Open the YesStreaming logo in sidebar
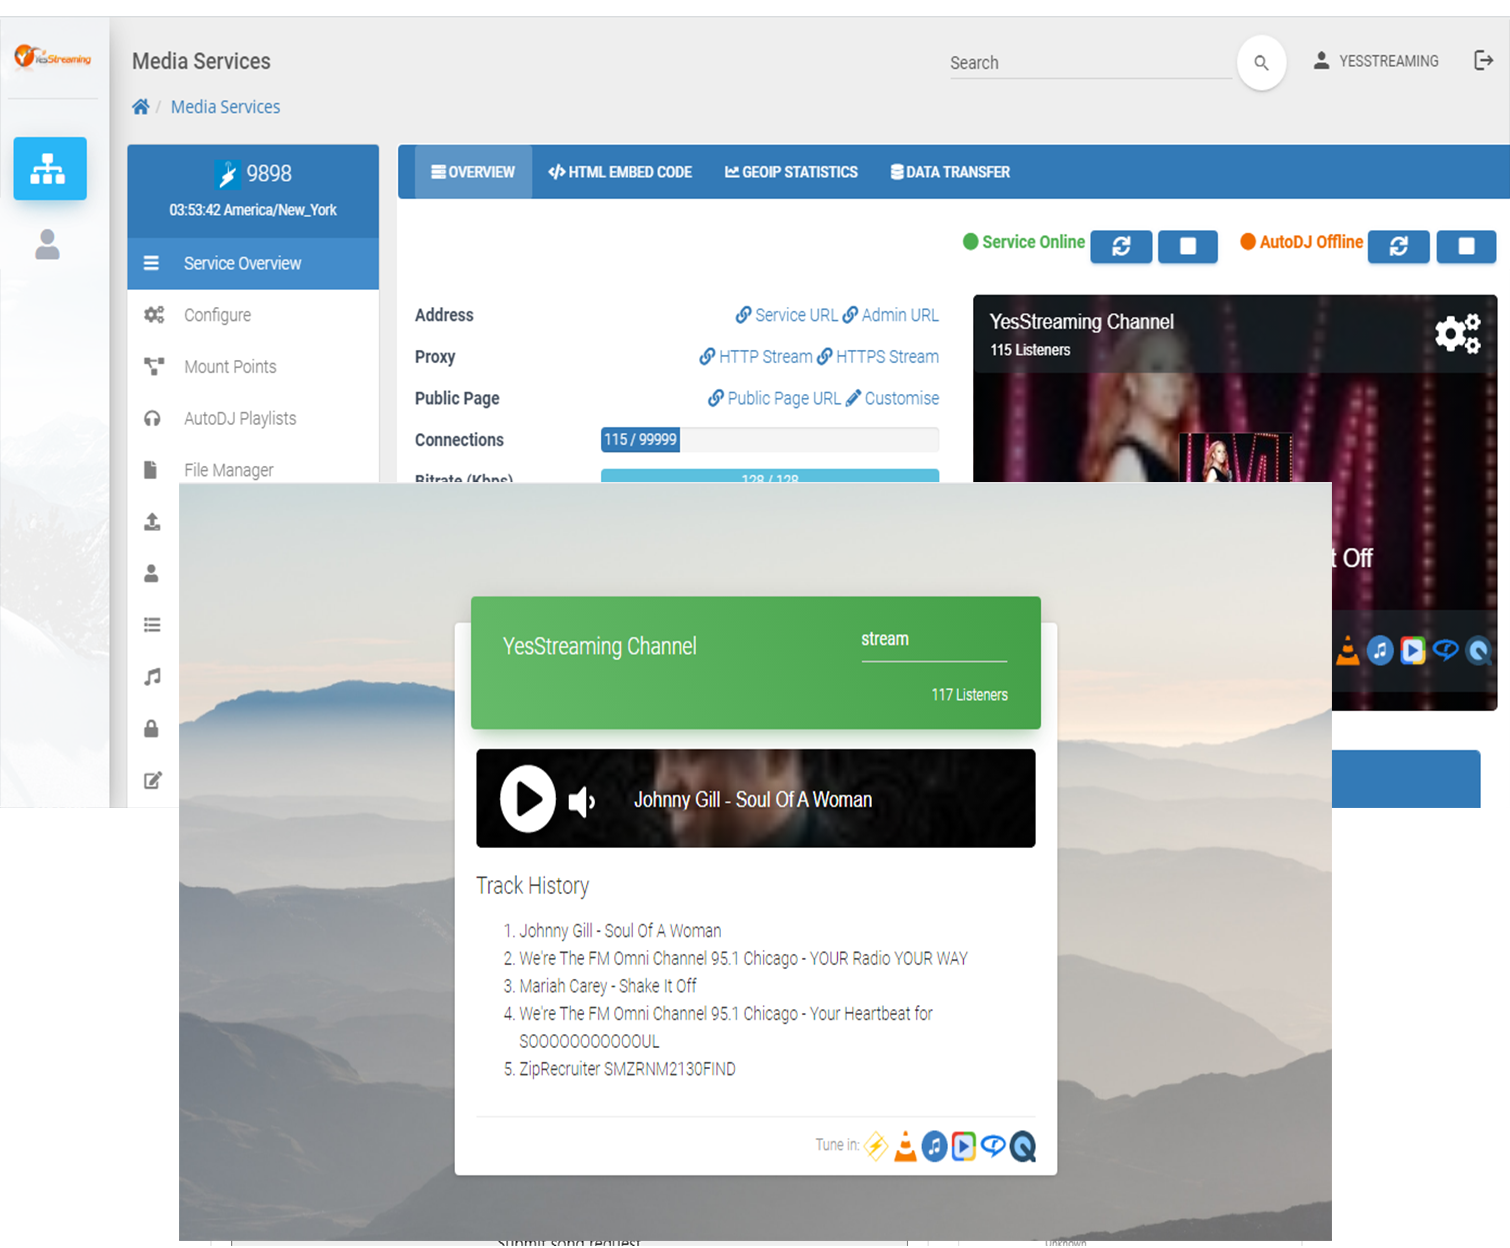The height and width of the screenshot is (1248, 1510). 53,57
